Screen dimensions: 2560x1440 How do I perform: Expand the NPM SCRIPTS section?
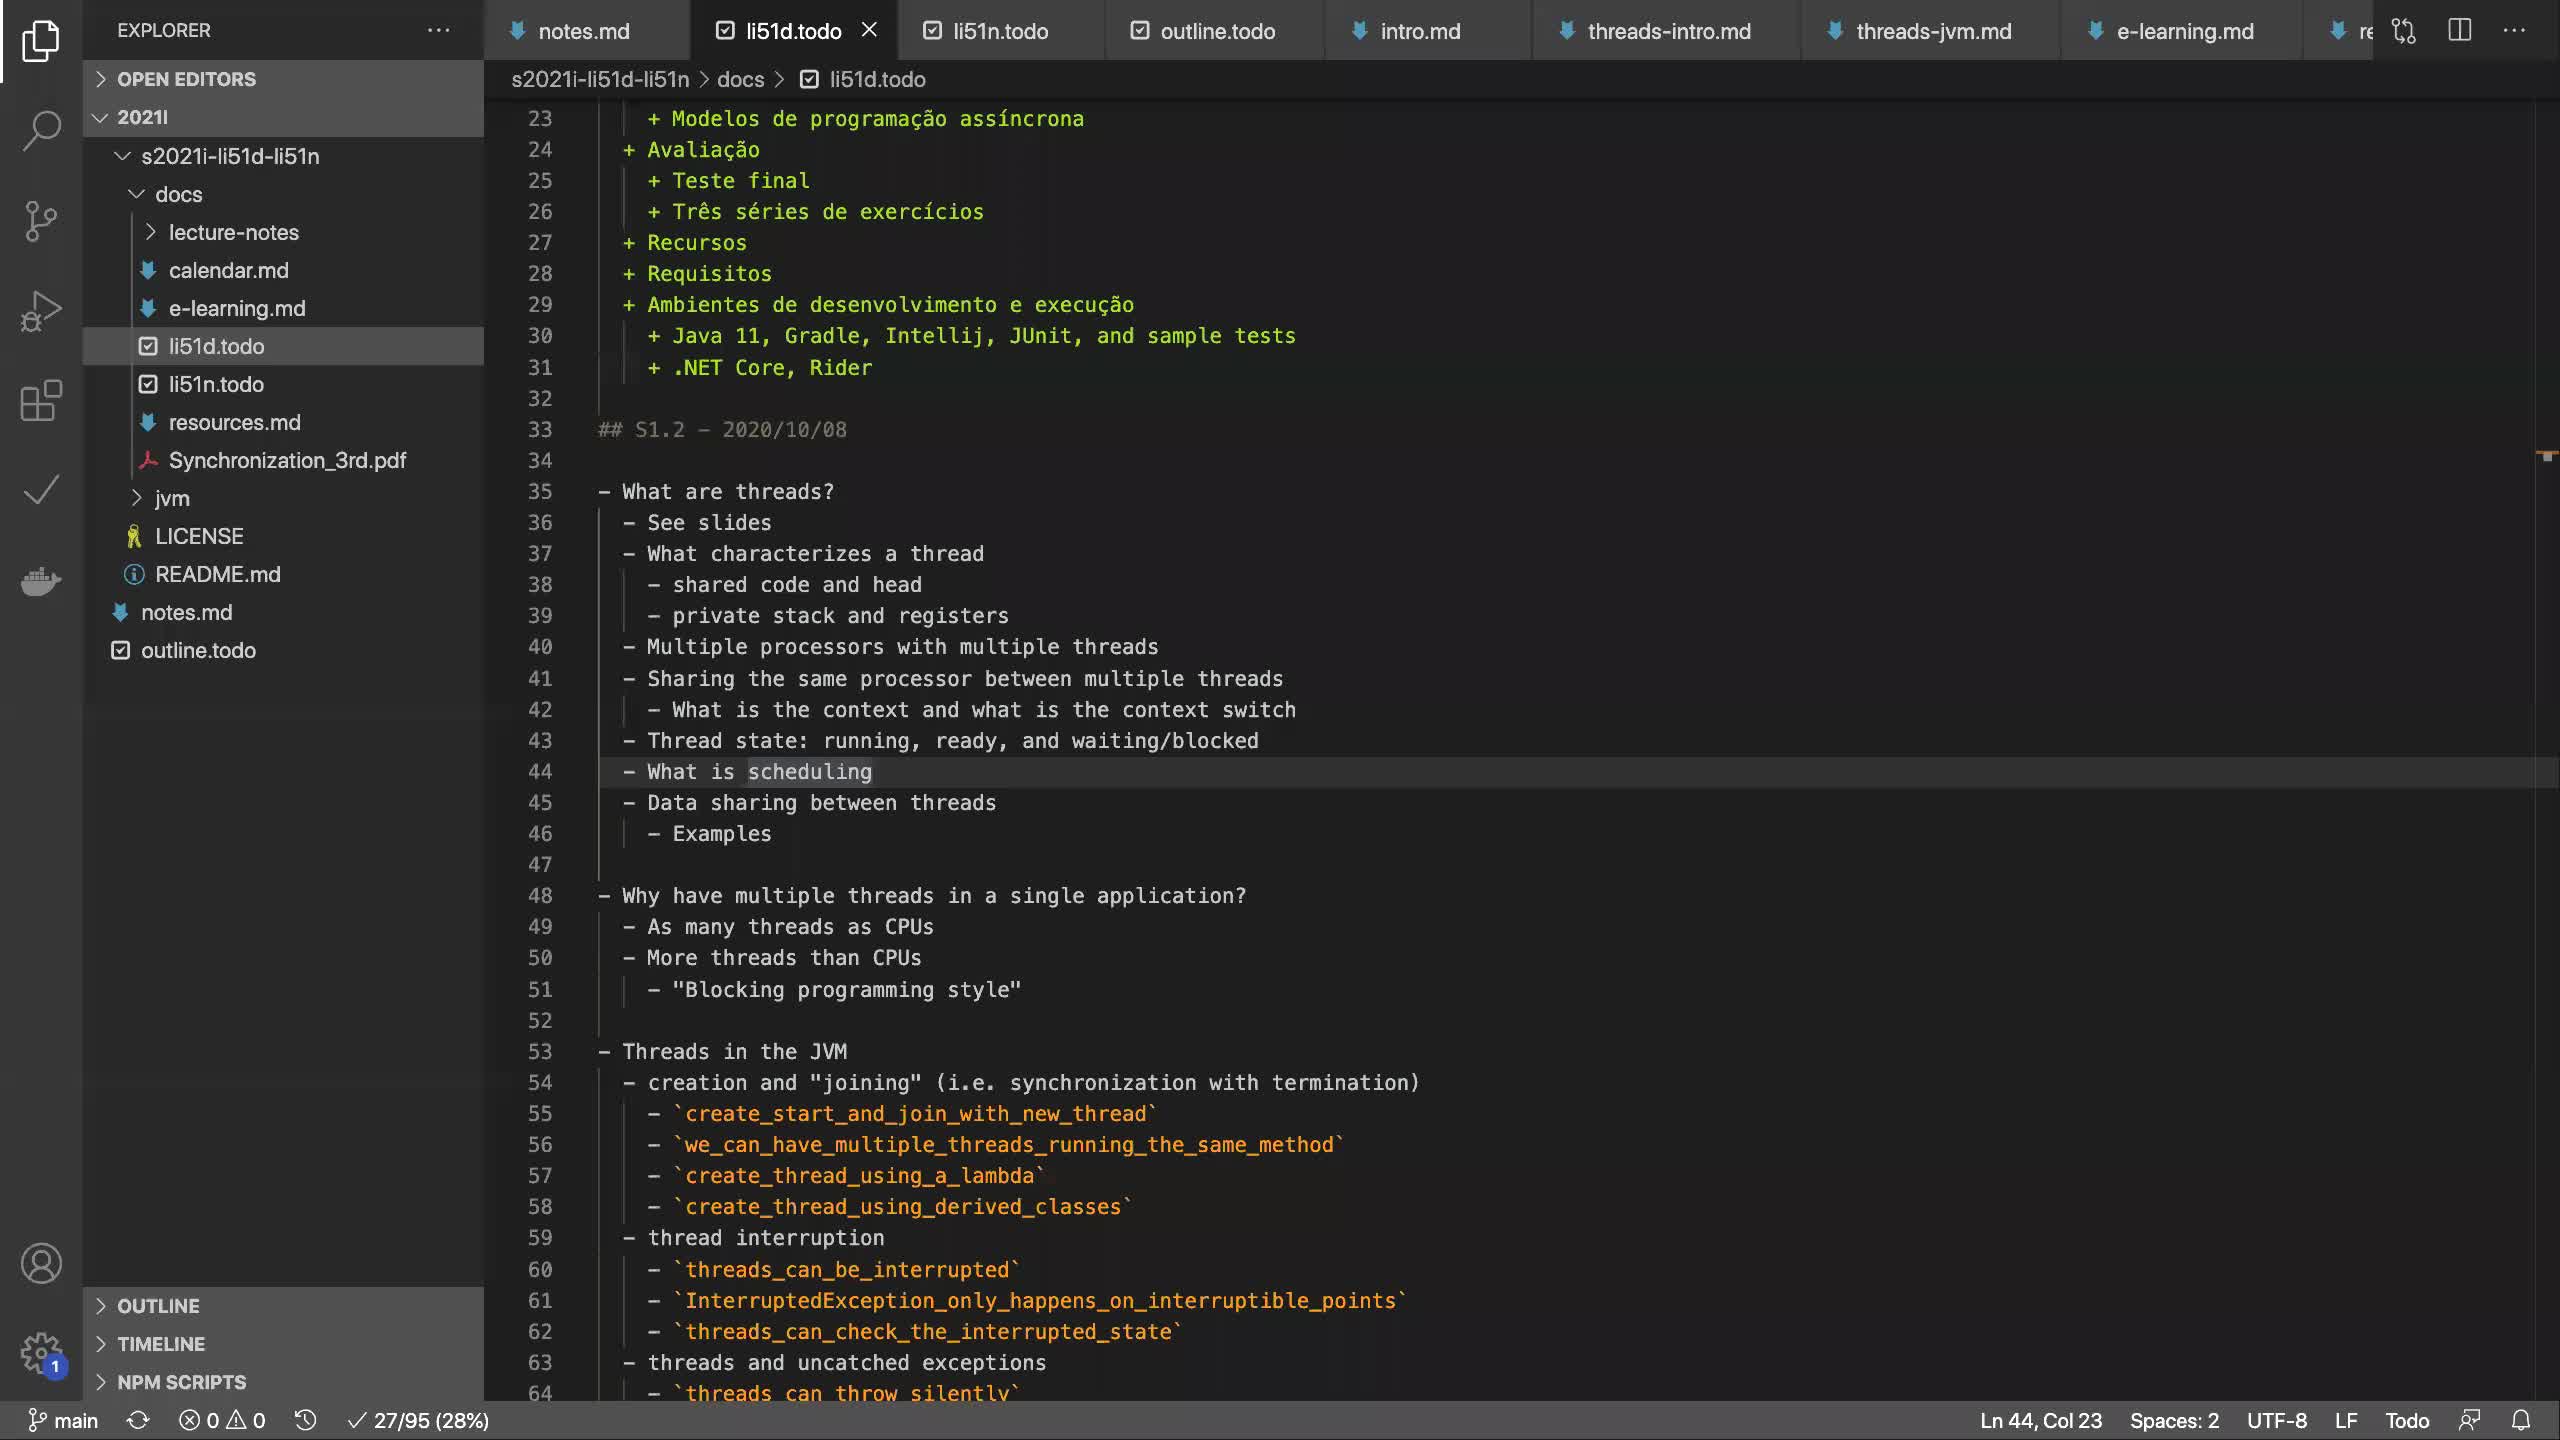click(283, 1382)
